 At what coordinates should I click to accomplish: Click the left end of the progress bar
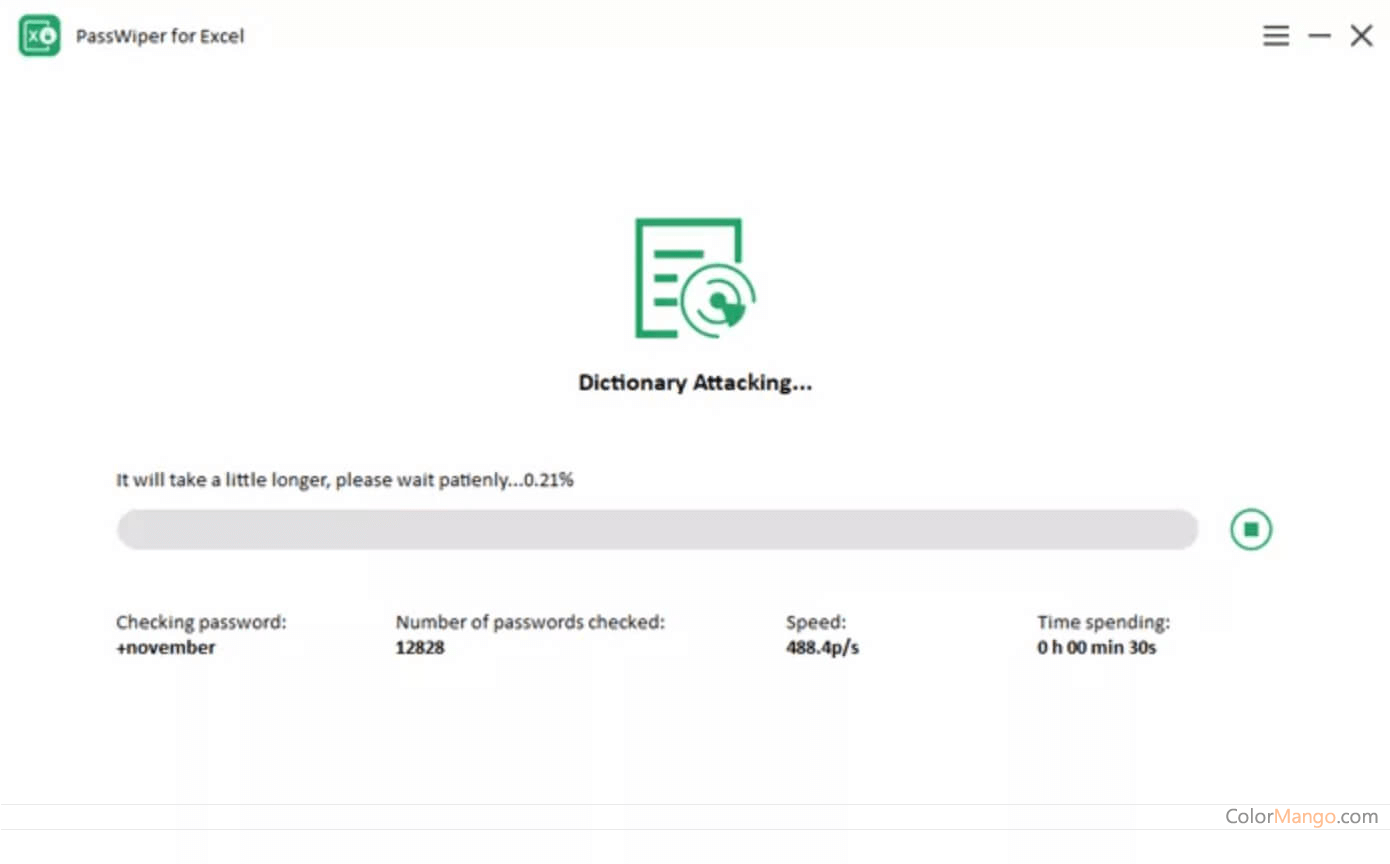click(x=130, y=529)
